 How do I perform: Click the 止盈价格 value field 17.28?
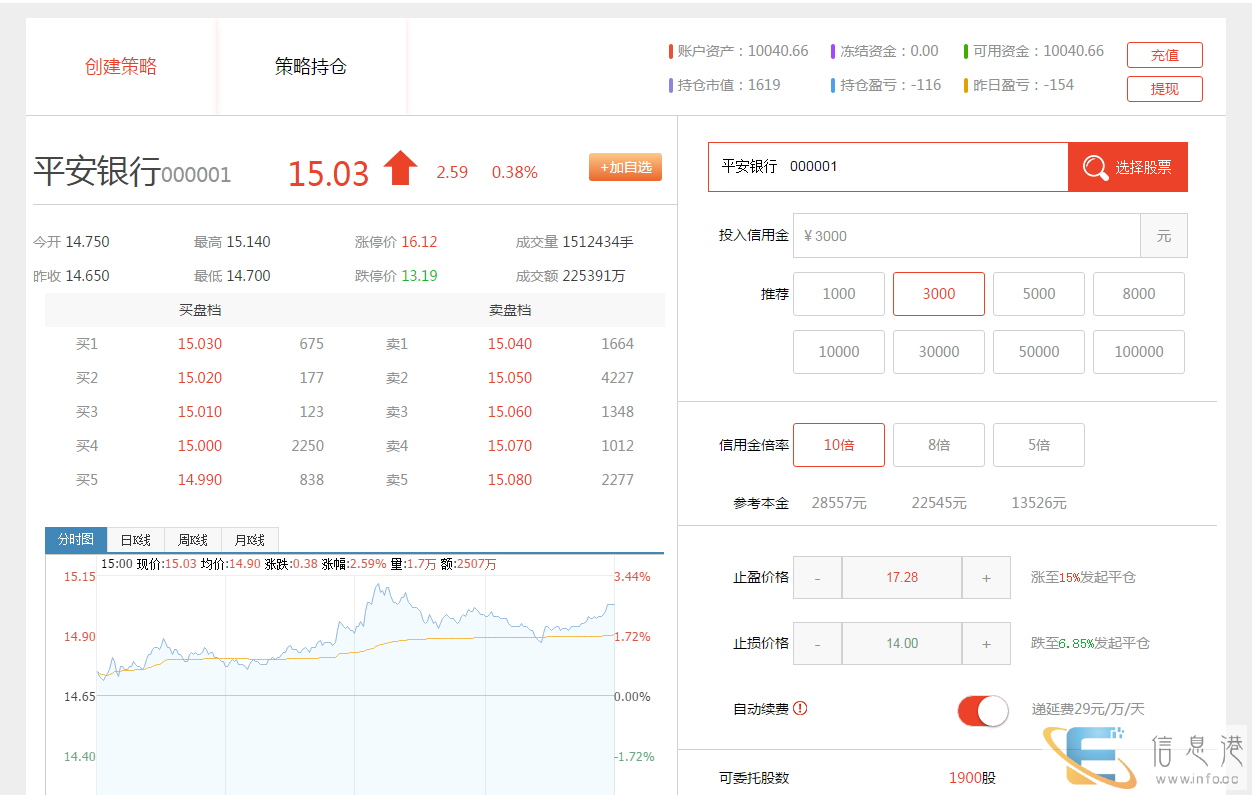(x=902, y=578)
